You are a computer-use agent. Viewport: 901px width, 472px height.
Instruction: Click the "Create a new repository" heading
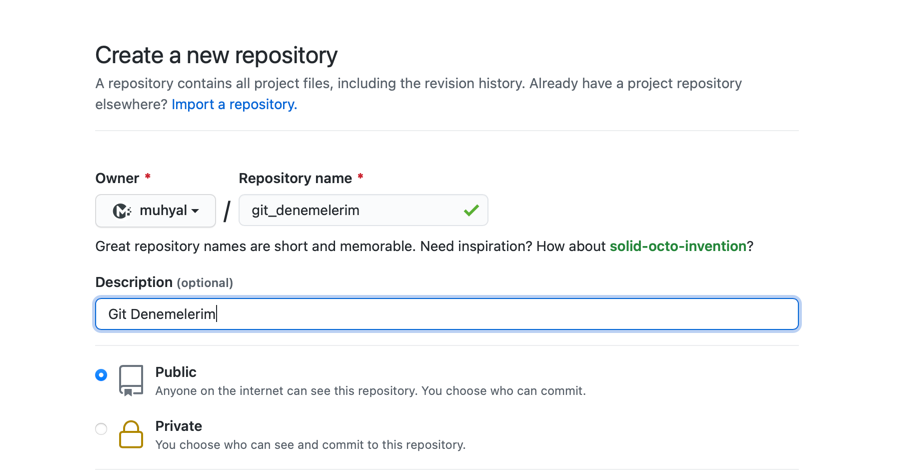pyautogui.click(x=216, y=55)
